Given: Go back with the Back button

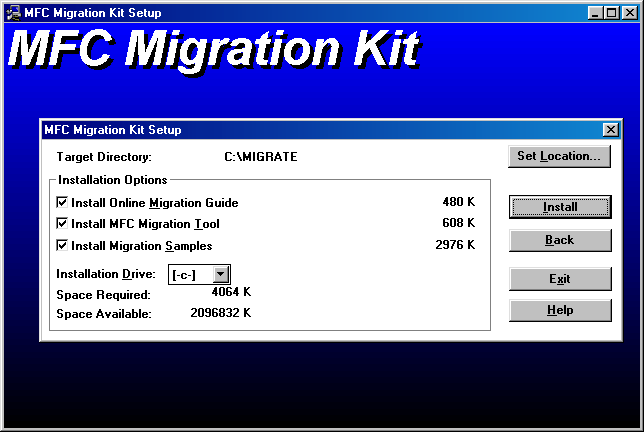Looking at the screenshot, I should [x=560, y=240].
